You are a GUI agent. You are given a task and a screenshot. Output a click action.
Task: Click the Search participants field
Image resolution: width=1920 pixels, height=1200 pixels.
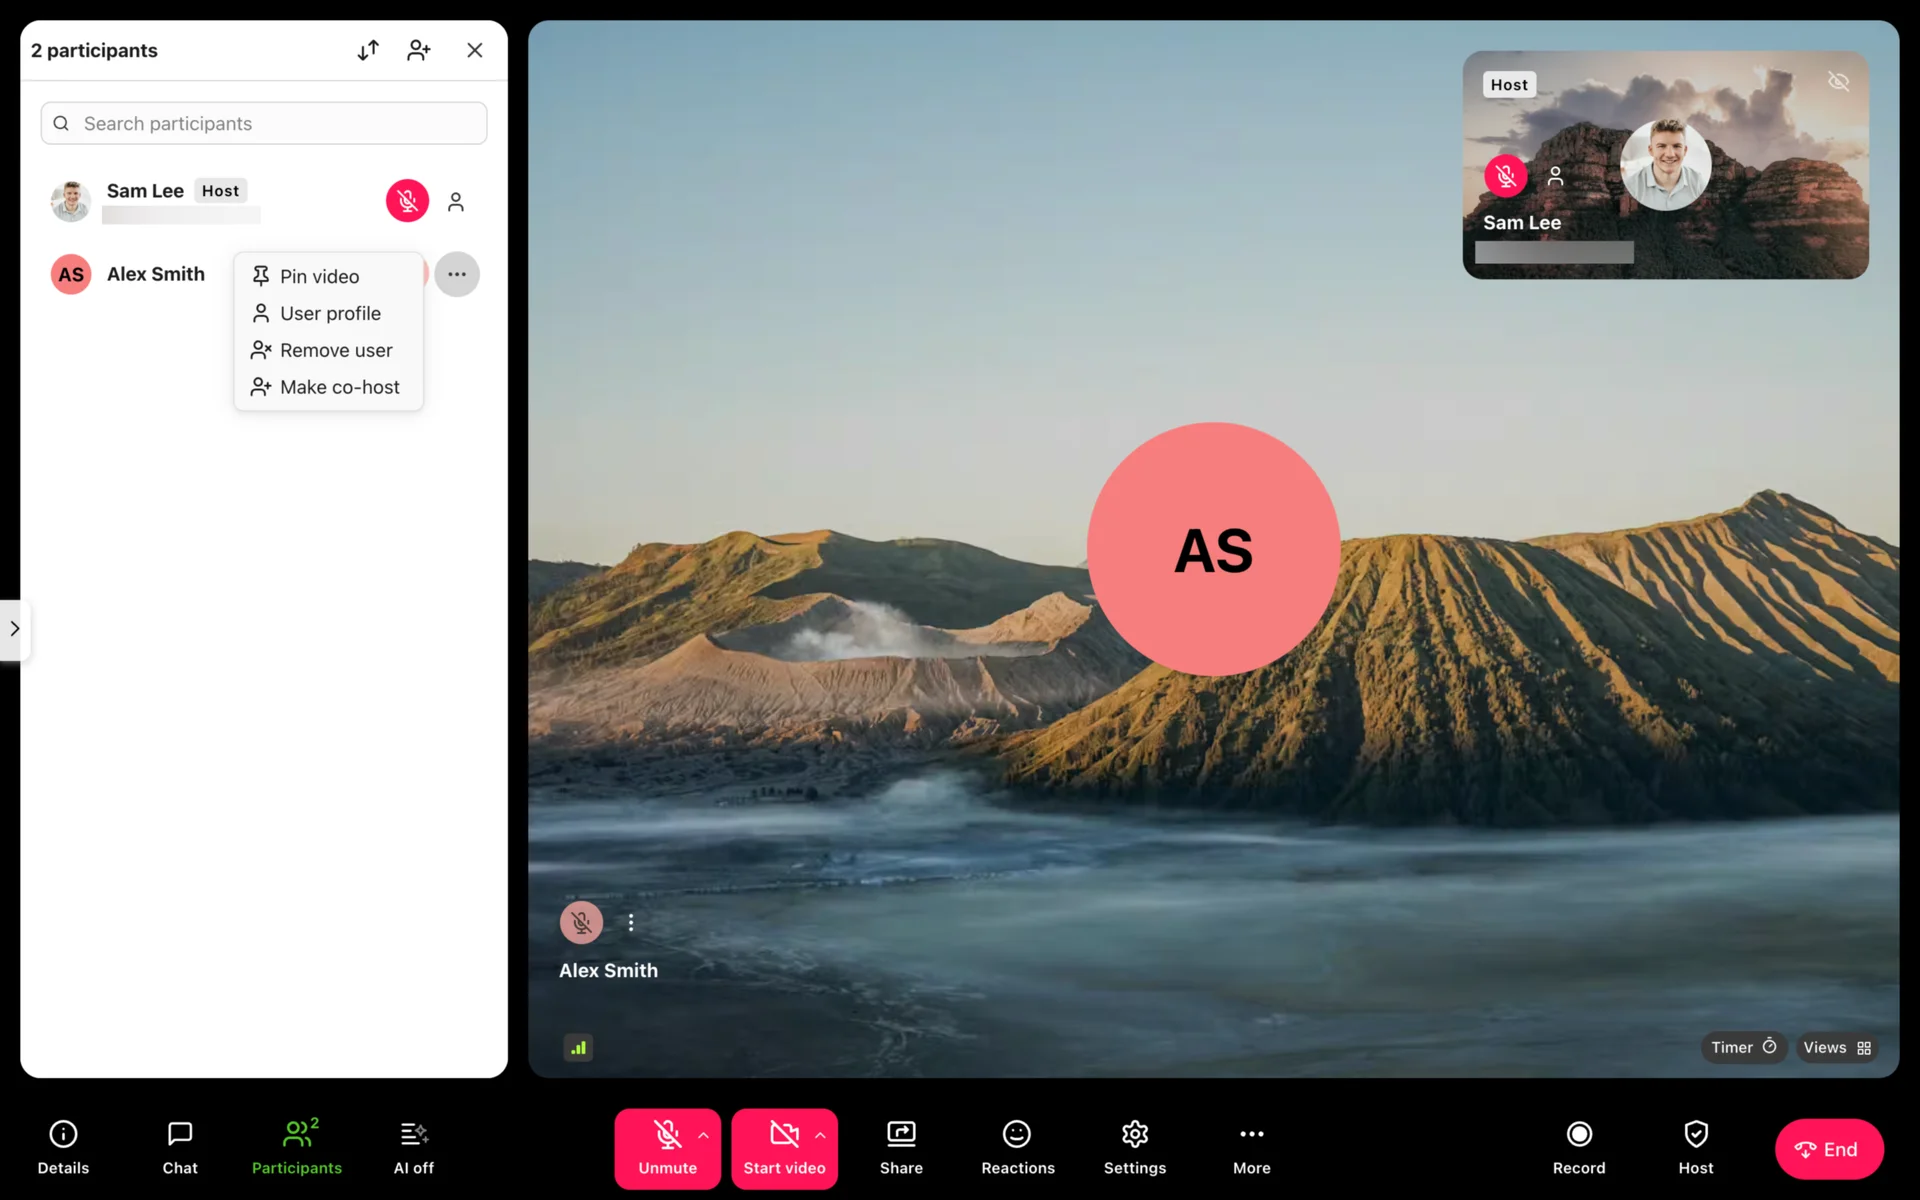(x=264, y=123)
